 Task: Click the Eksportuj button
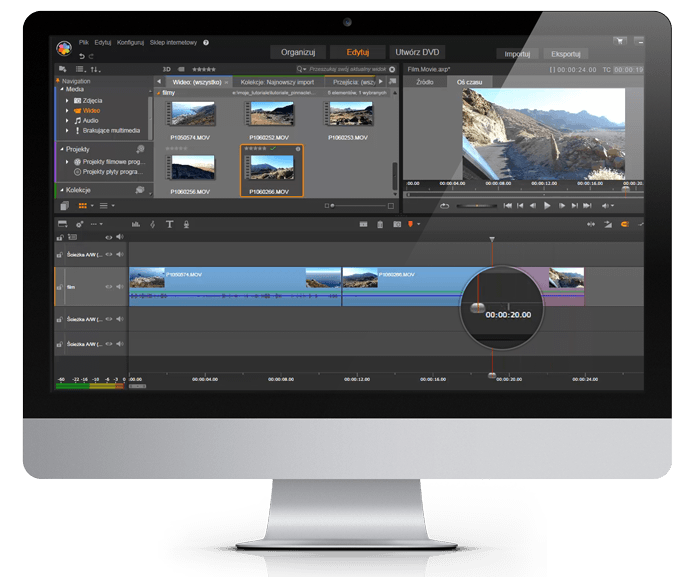pos(568,53)
